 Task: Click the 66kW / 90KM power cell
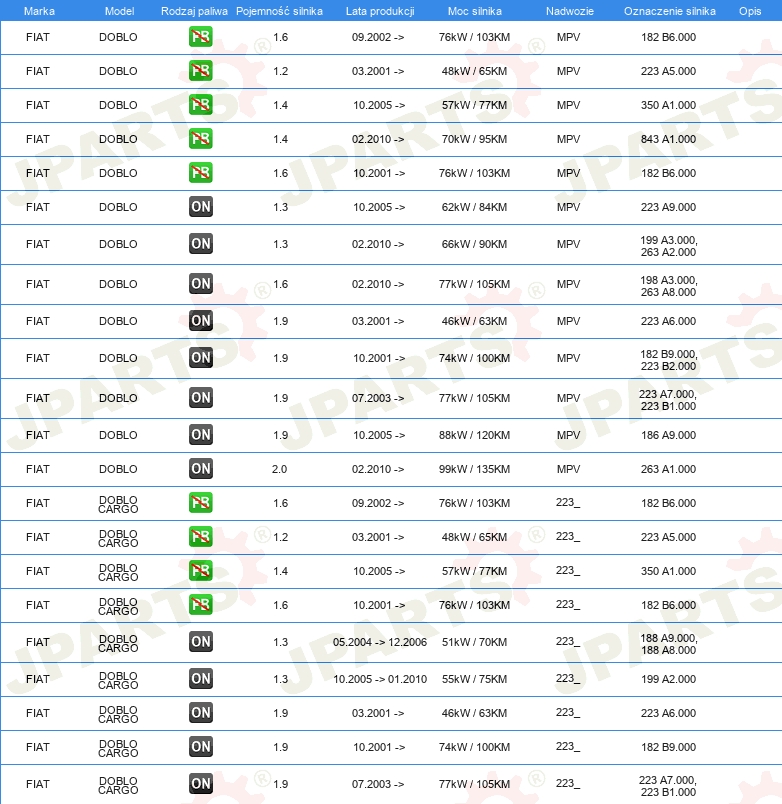pos(474,244)
